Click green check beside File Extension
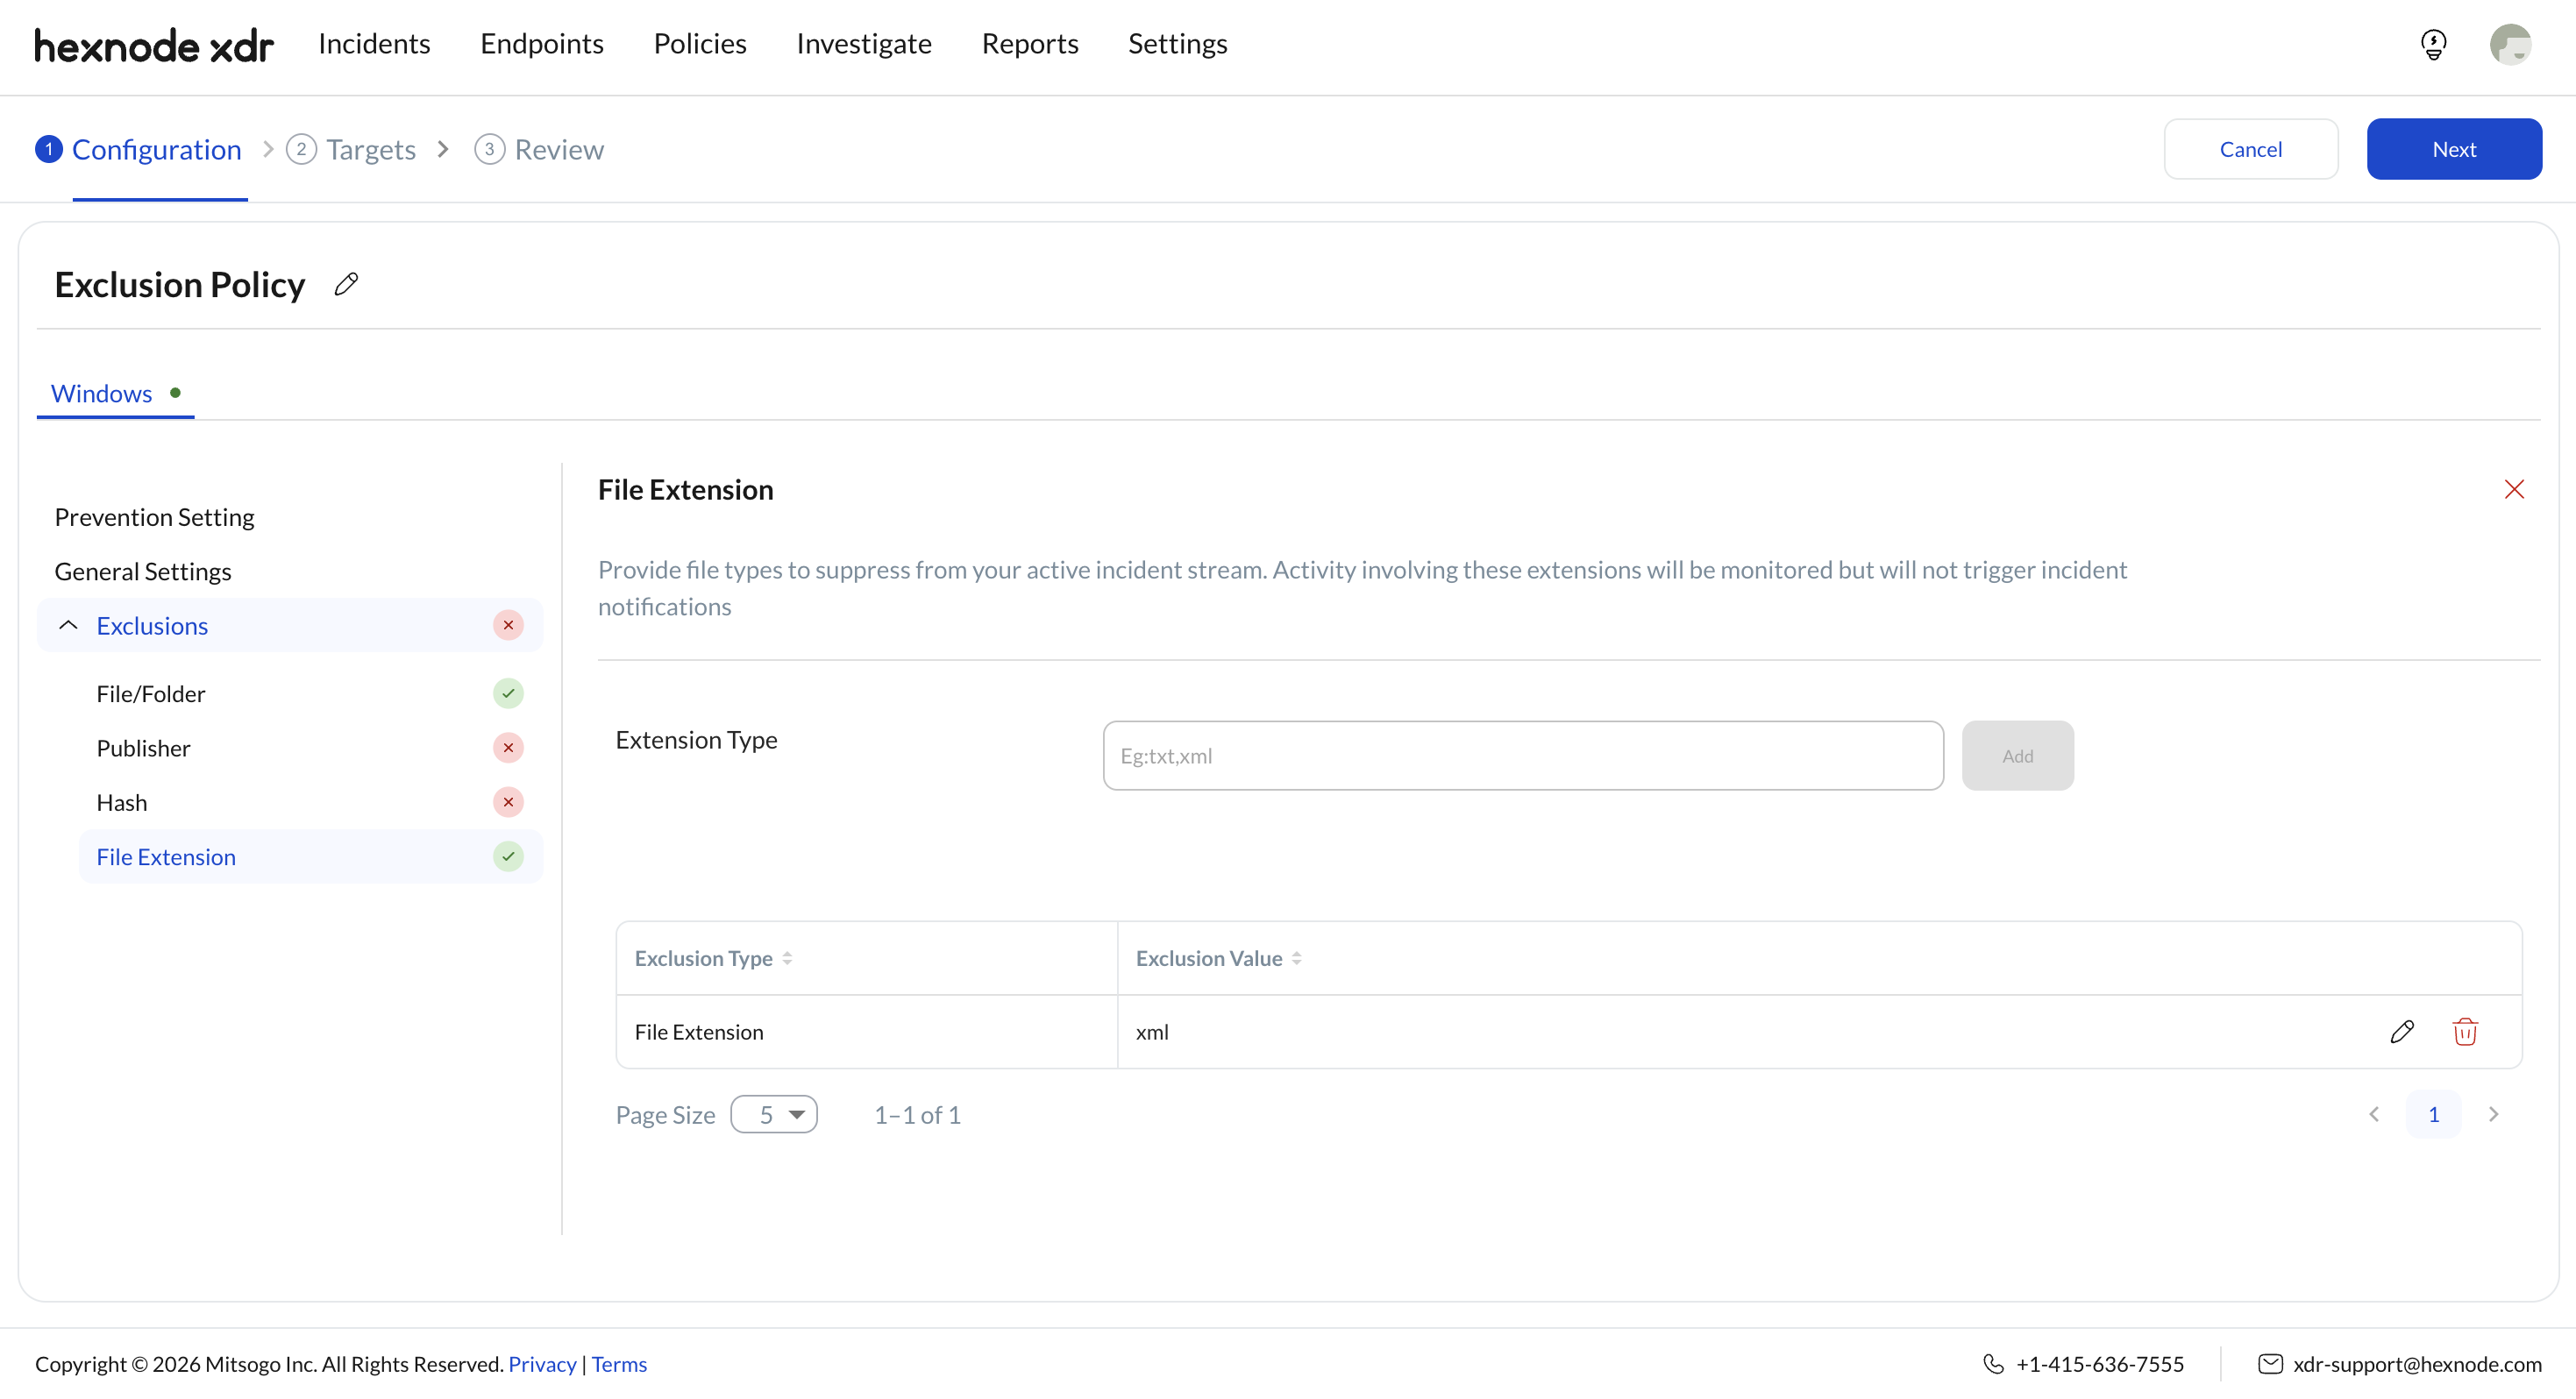Viewport: 2576px width, 1399px height. click(508, 857)
